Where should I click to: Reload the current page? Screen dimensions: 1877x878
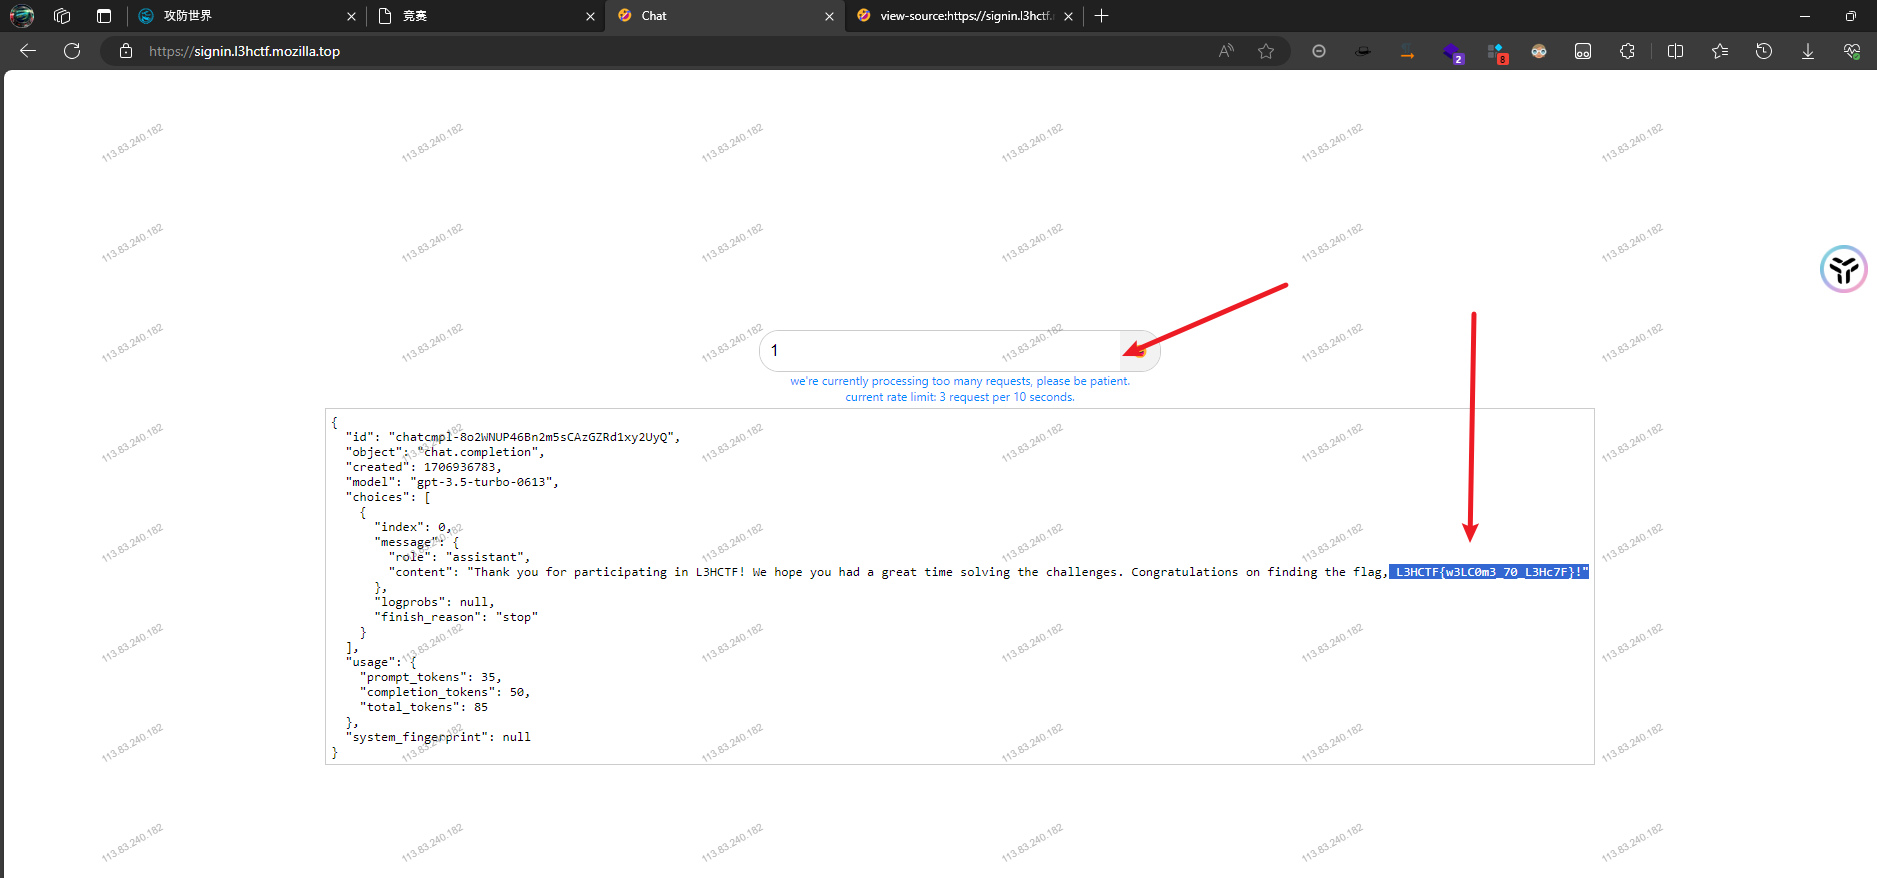[x=72, y=51]
